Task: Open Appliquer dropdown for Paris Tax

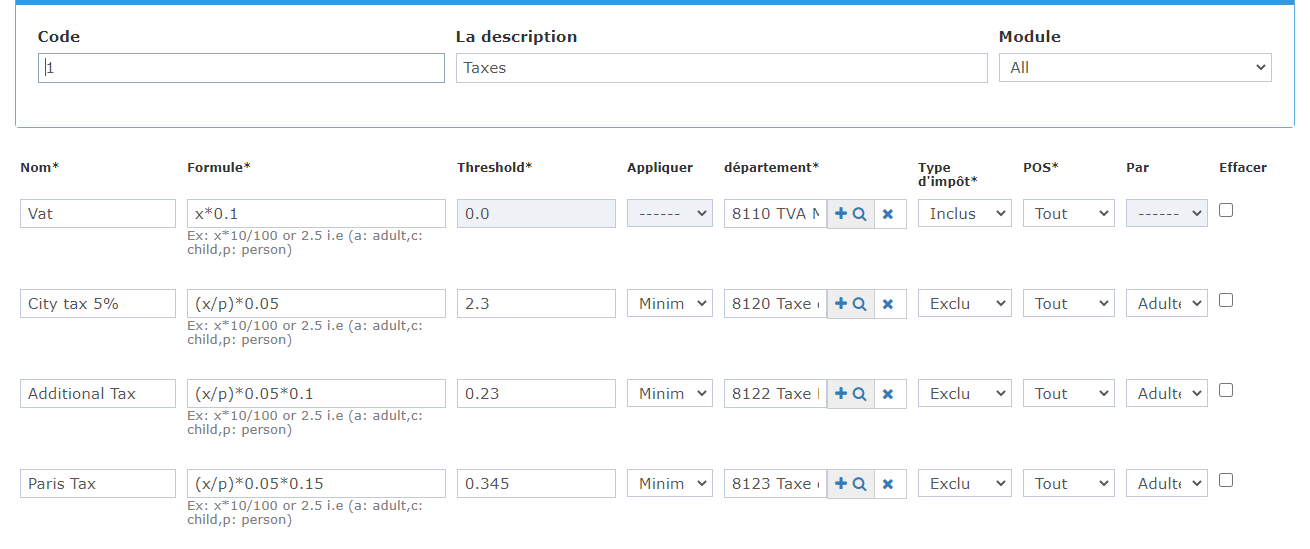Action: coord(670,484)
